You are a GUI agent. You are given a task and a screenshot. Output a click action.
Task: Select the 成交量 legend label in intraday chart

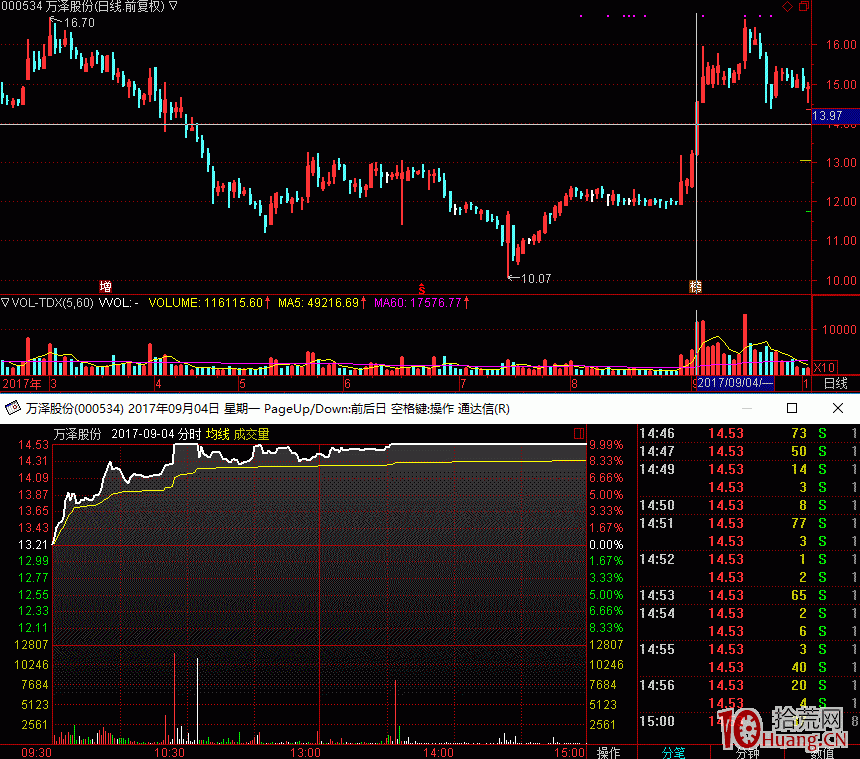click(x=252, y=434)
